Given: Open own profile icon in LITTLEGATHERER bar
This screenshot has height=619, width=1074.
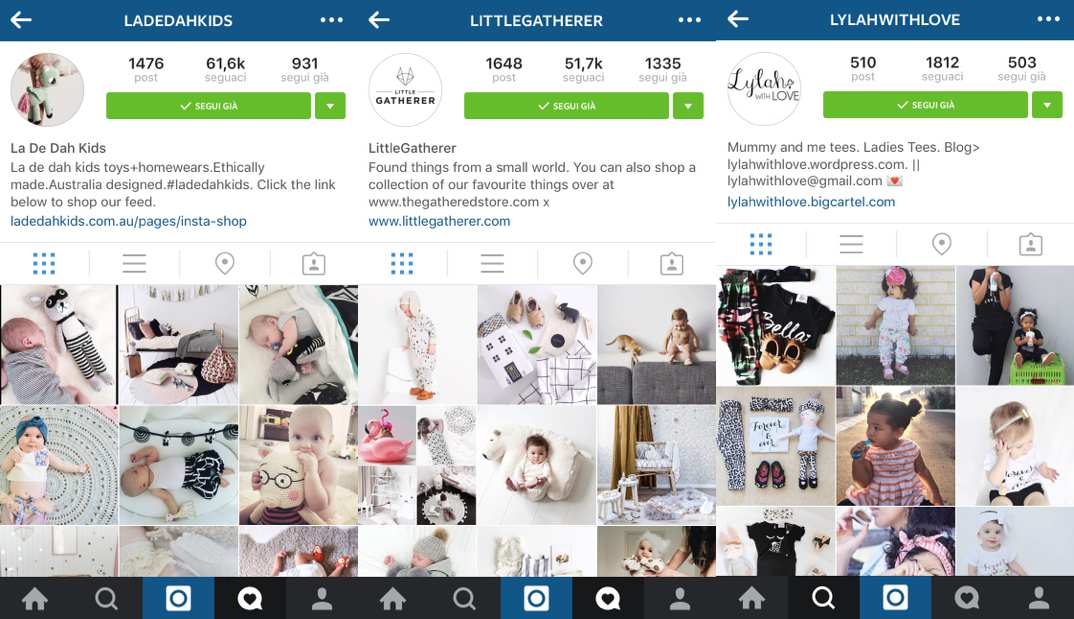Looking at the screenshot, I should [x=679, y=598].
